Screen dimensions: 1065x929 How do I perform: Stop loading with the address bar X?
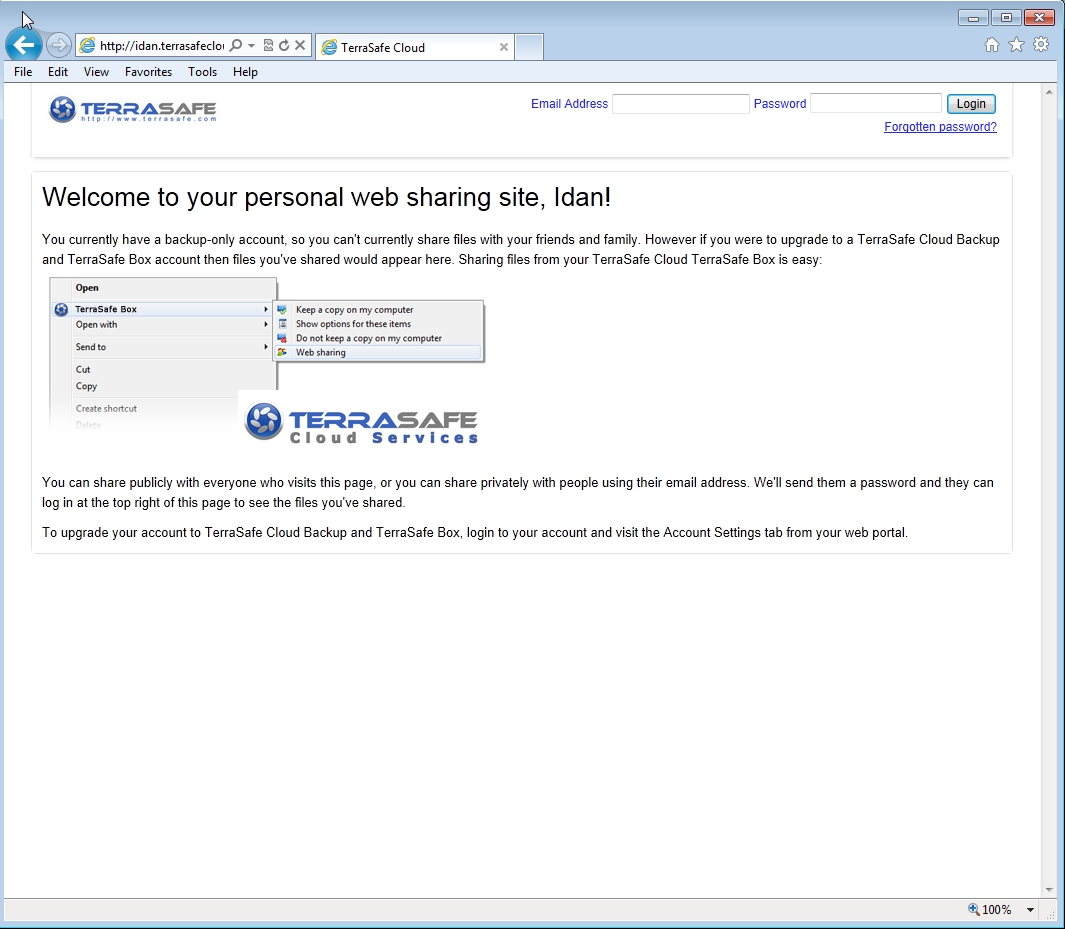click(300, 45)
